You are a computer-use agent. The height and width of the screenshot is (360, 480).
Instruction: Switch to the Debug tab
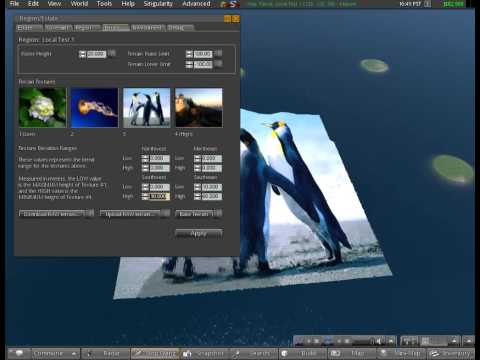(180, 28)
